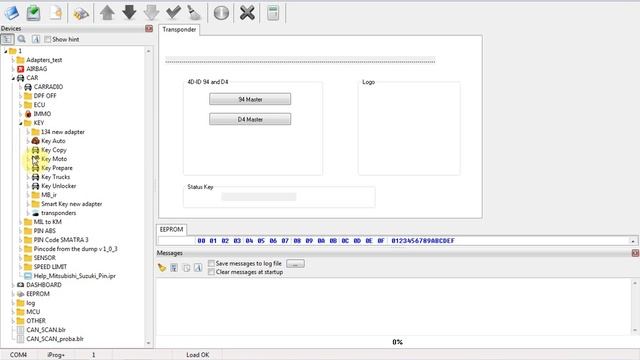The width and height of the screenshot is (640, 360).
Task: Select the Key Prepare tree item
Action: tap(57, 168)
